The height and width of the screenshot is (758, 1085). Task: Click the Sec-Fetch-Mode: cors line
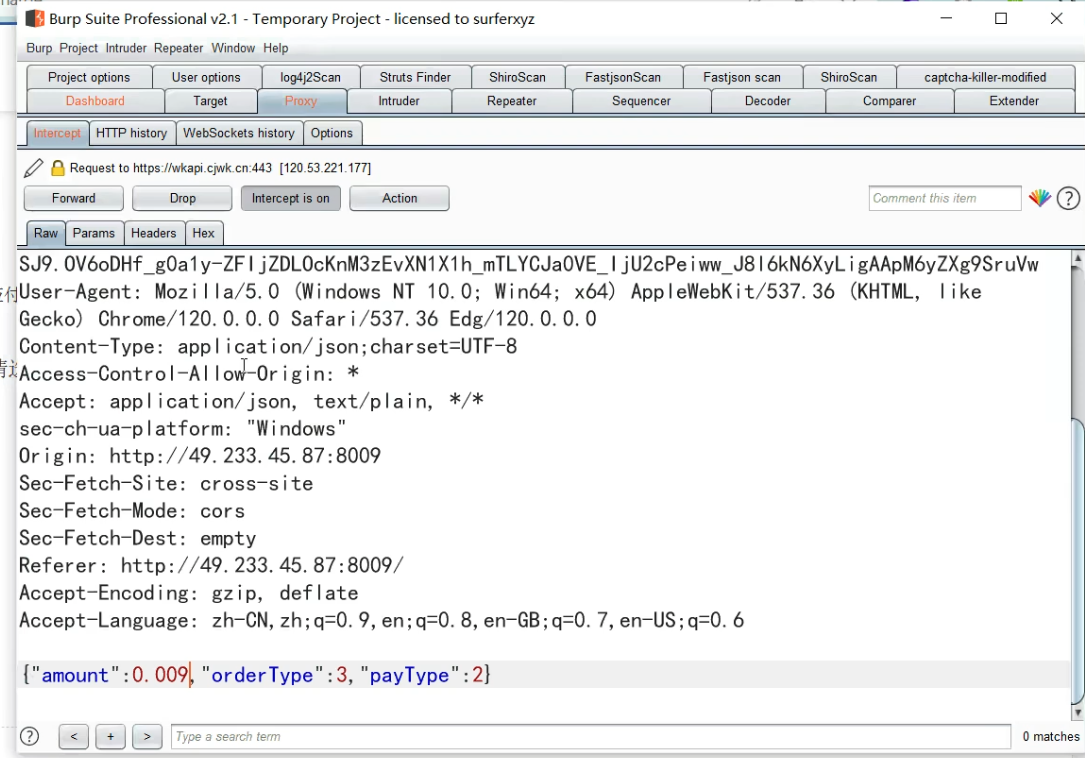tap(132, 511)
